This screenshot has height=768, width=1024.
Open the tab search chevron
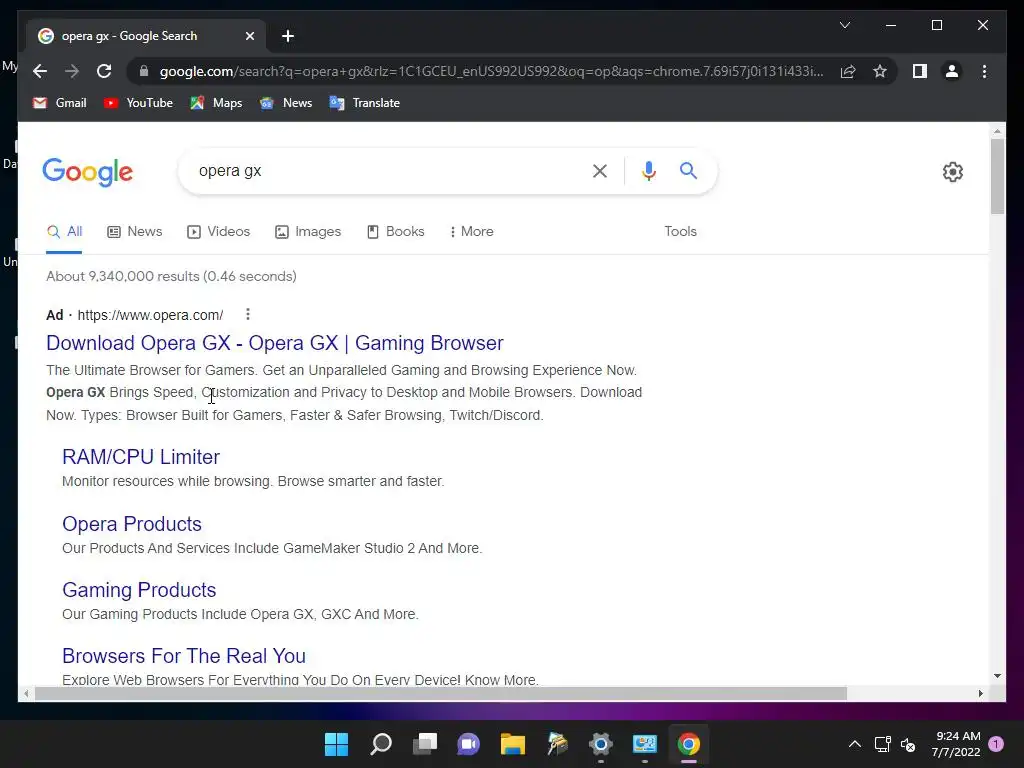844,25
